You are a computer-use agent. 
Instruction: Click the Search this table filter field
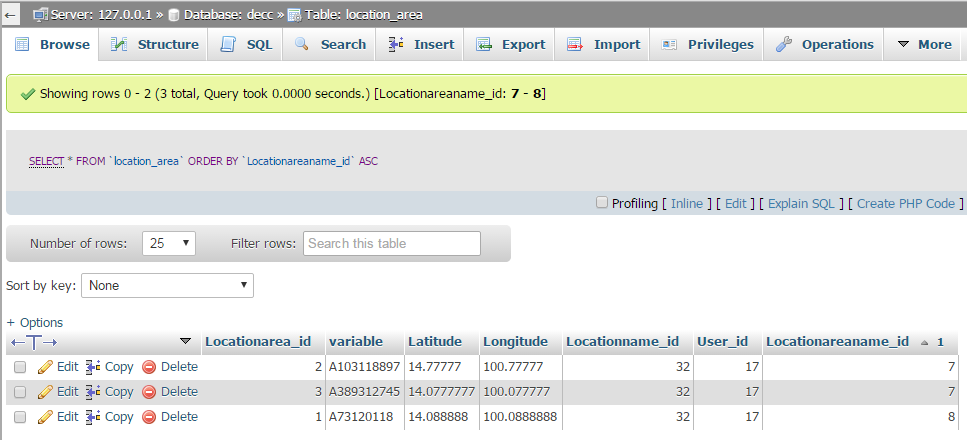[392, 243]
